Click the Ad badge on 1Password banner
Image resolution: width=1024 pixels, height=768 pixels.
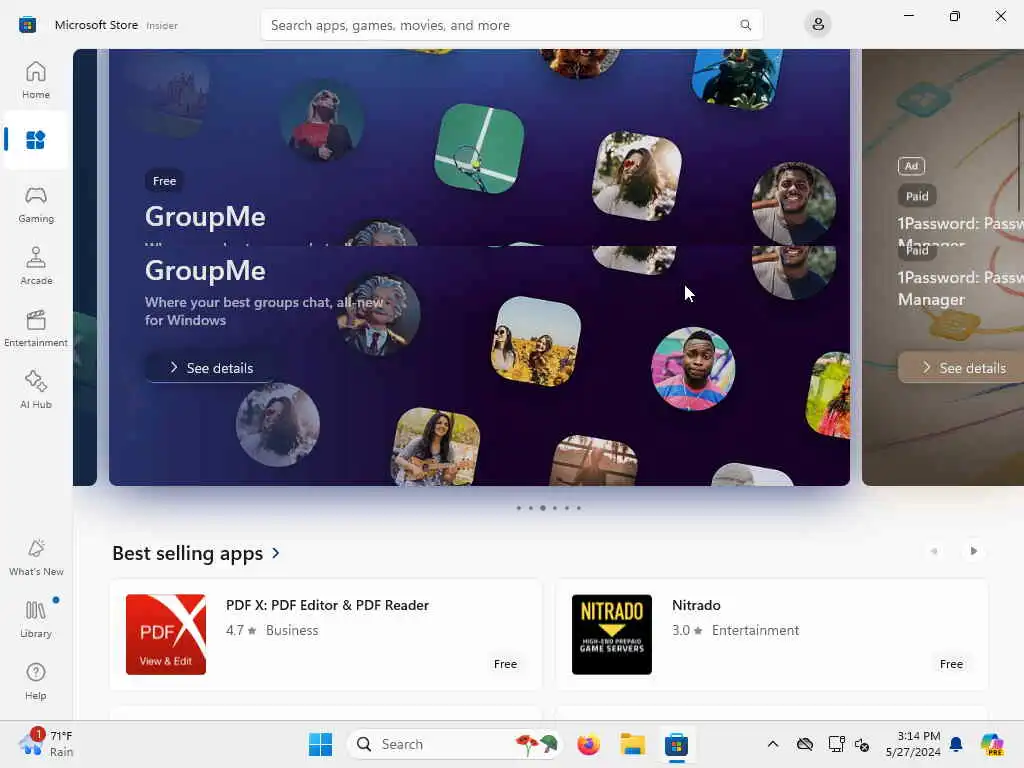pos(911,166)
